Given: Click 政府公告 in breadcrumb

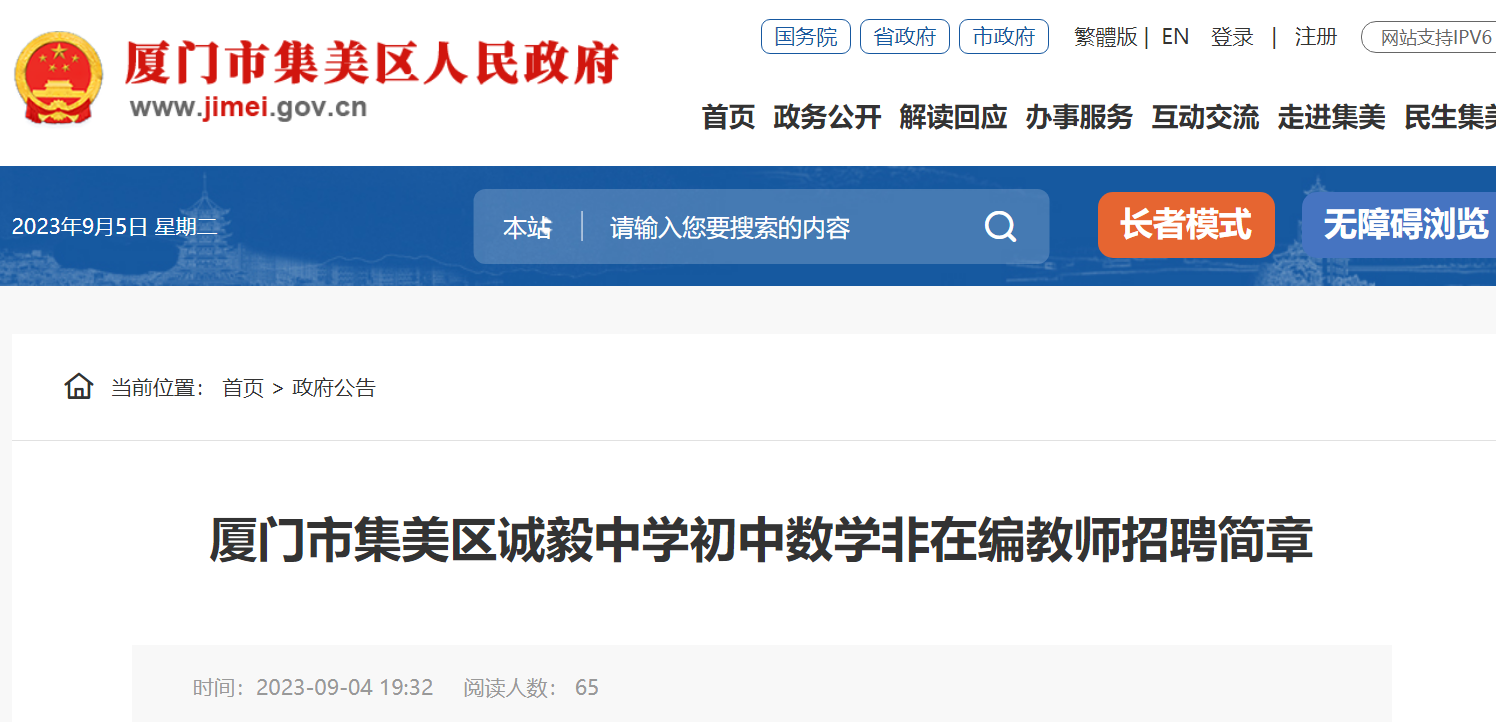Looking at the screenshot, I should coord(334,388).
